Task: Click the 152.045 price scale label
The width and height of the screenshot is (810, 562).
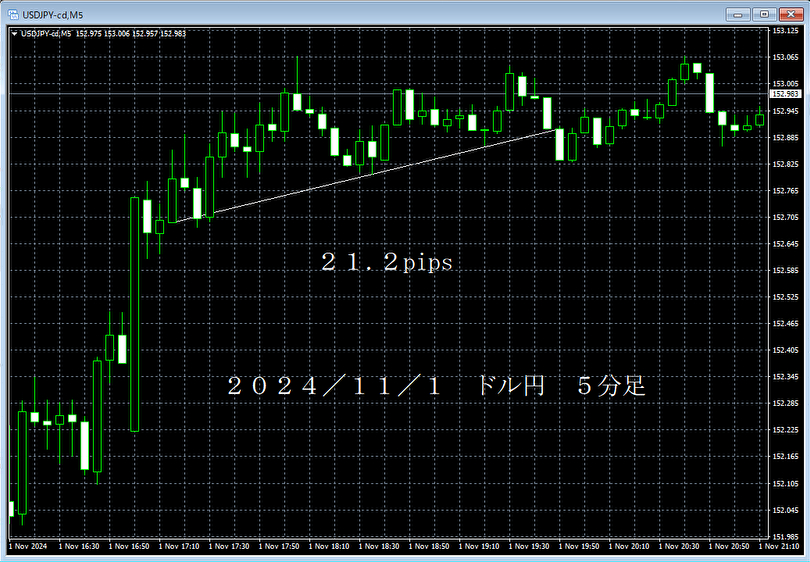Action: point(785,510)
